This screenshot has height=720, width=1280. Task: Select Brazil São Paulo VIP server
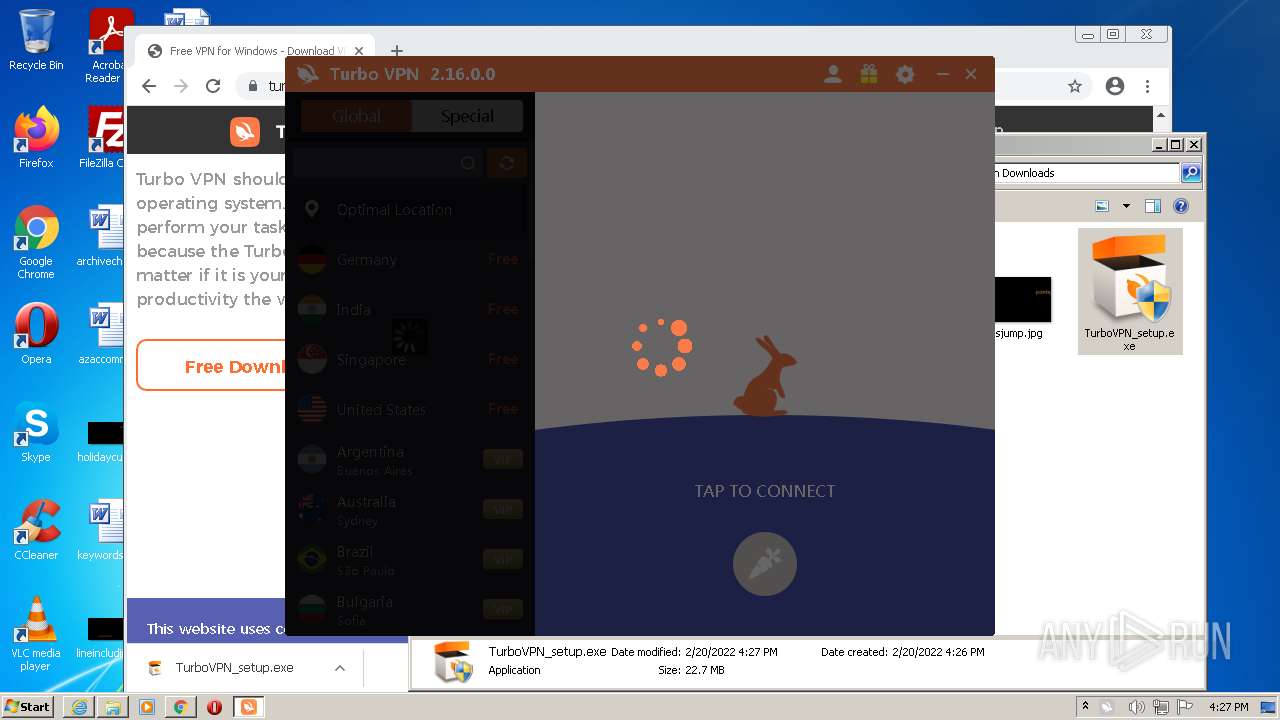(x=410, y=560)
